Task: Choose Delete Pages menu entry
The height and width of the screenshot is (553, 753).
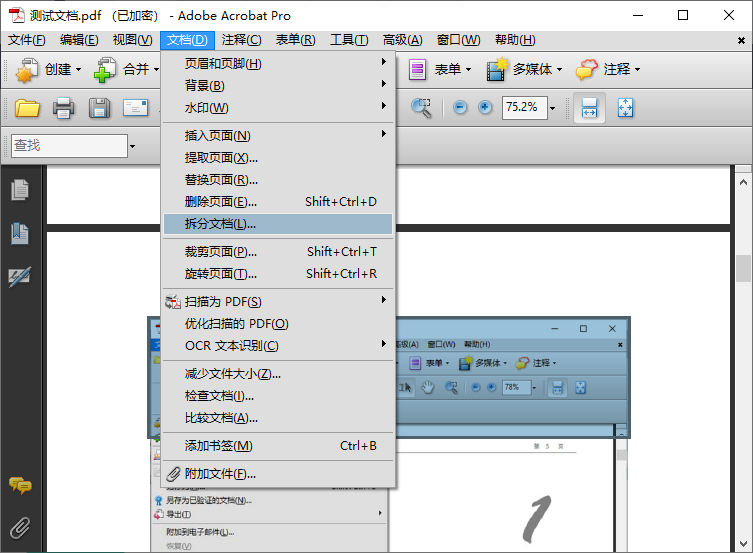Action: click(x=278, y=202)
